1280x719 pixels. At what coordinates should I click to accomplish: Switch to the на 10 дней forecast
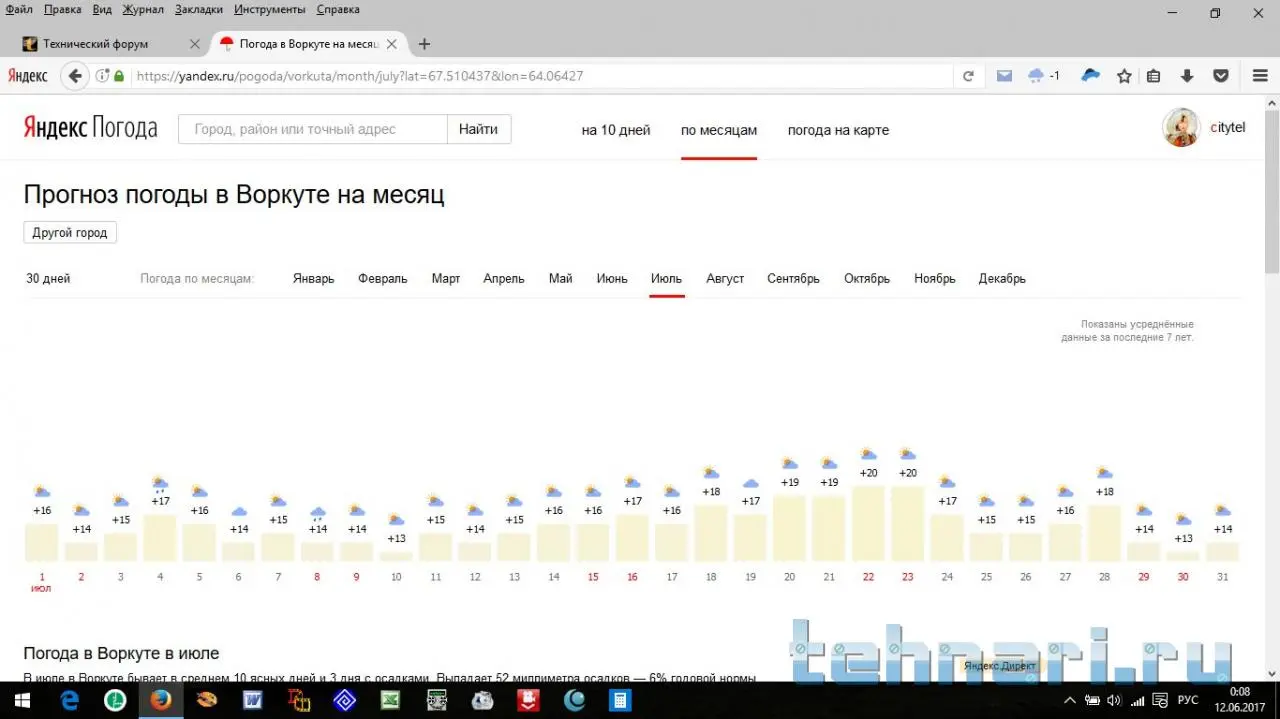click(616, 130)
